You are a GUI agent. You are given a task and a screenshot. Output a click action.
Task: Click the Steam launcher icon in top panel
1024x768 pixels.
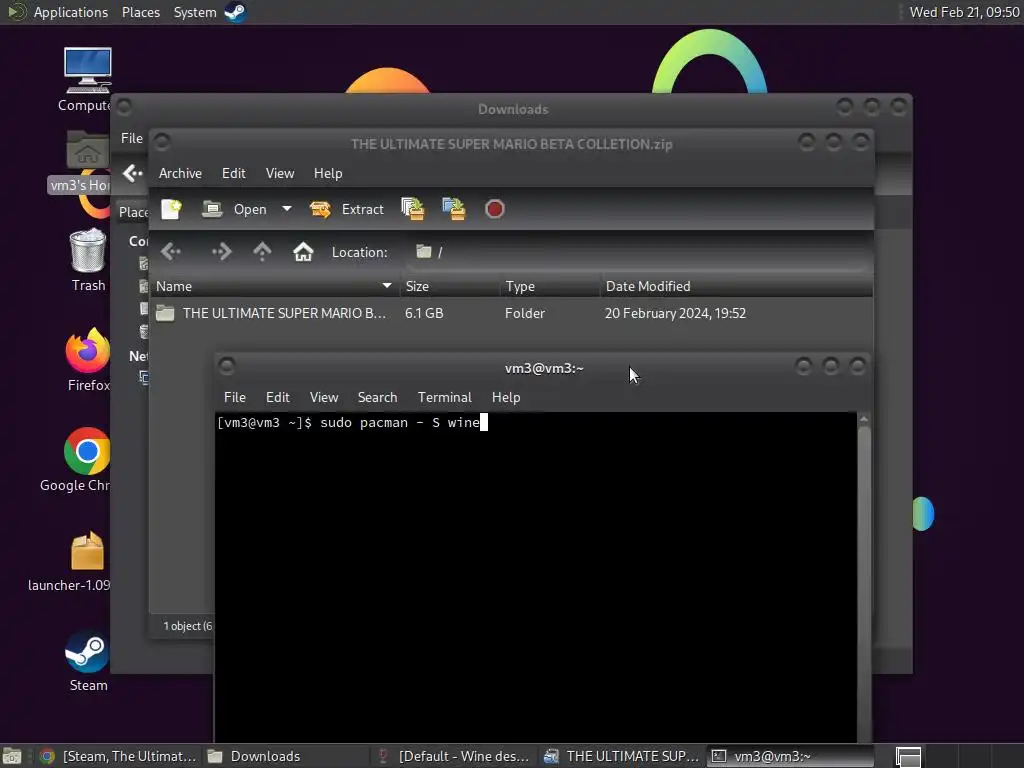[235, 12]
